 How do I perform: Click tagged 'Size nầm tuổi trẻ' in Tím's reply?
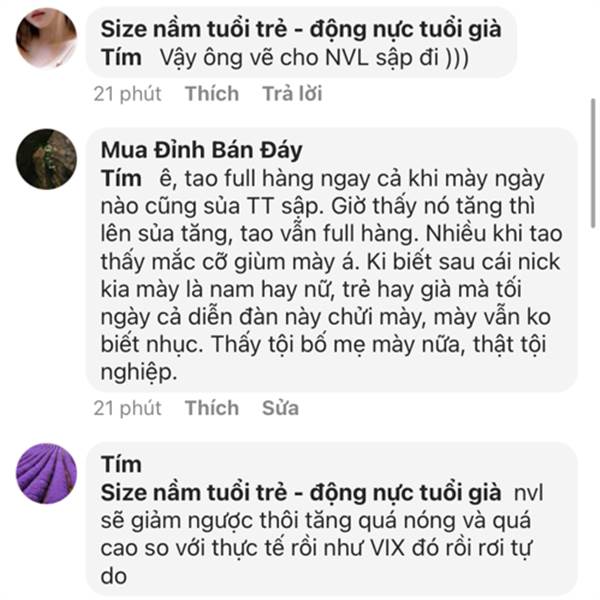[x=301, y=493]
